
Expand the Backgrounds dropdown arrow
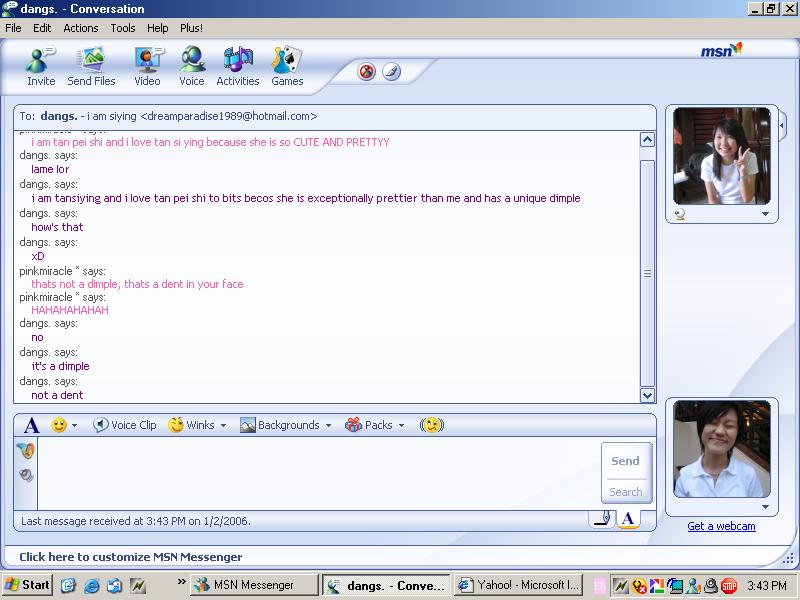point(328,425)
